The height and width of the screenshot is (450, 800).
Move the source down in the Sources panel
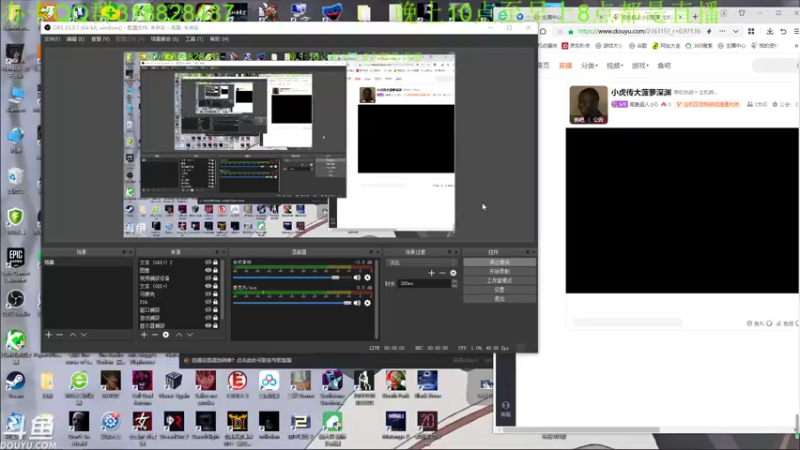[190, 335]
